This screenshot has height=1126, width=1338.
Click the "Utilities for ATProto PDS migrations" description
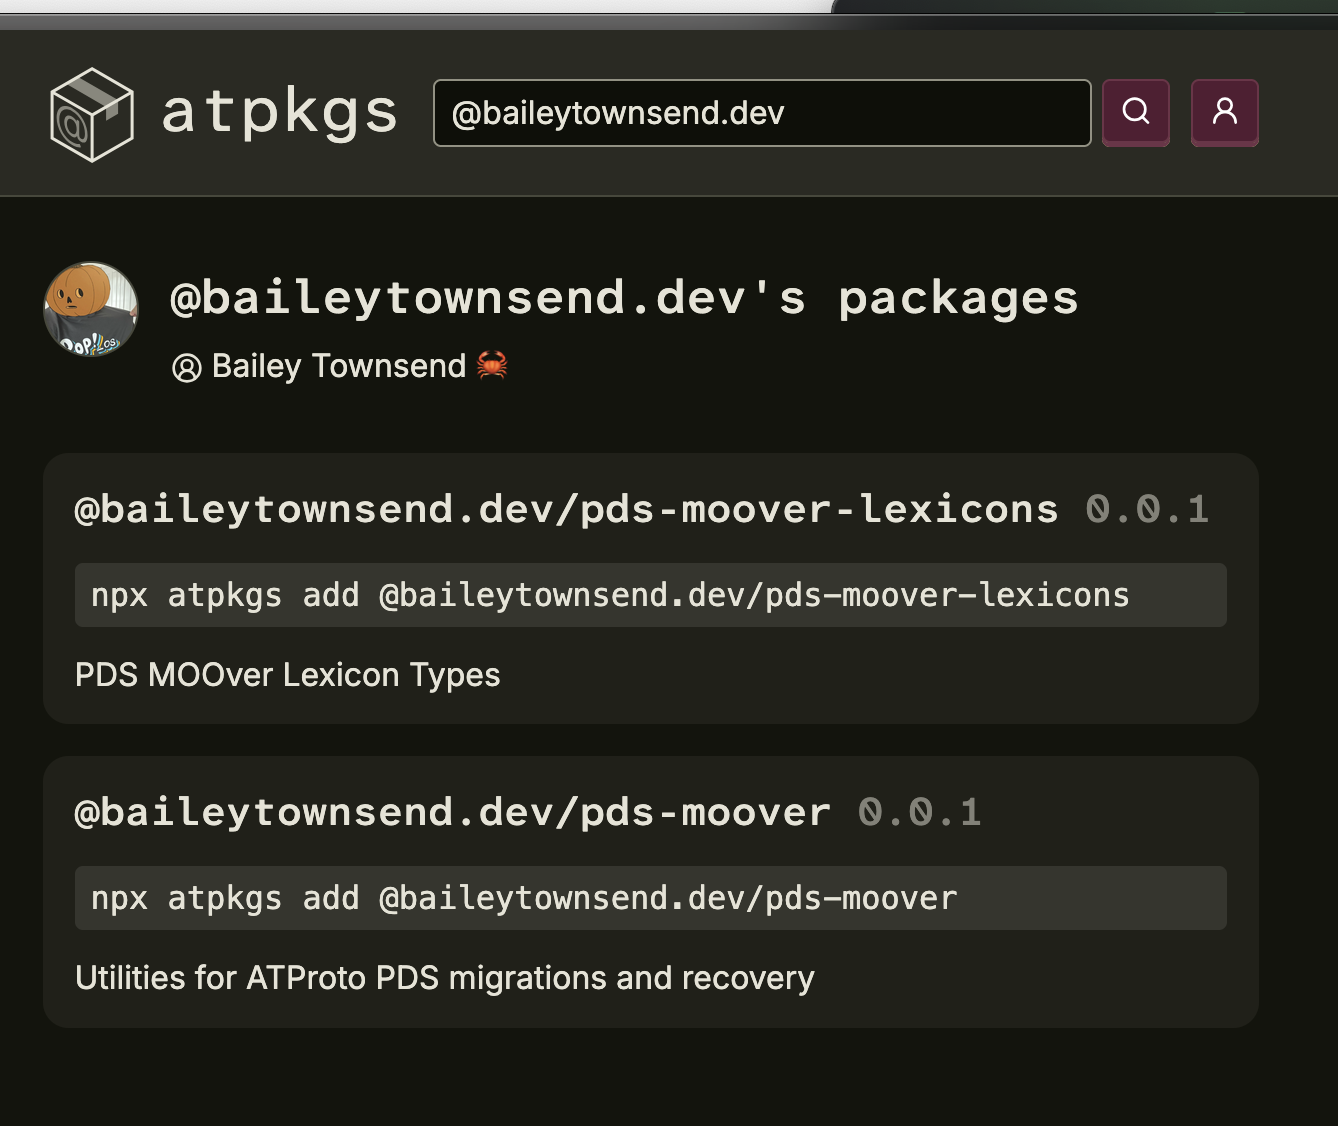[x=444, y=977]
